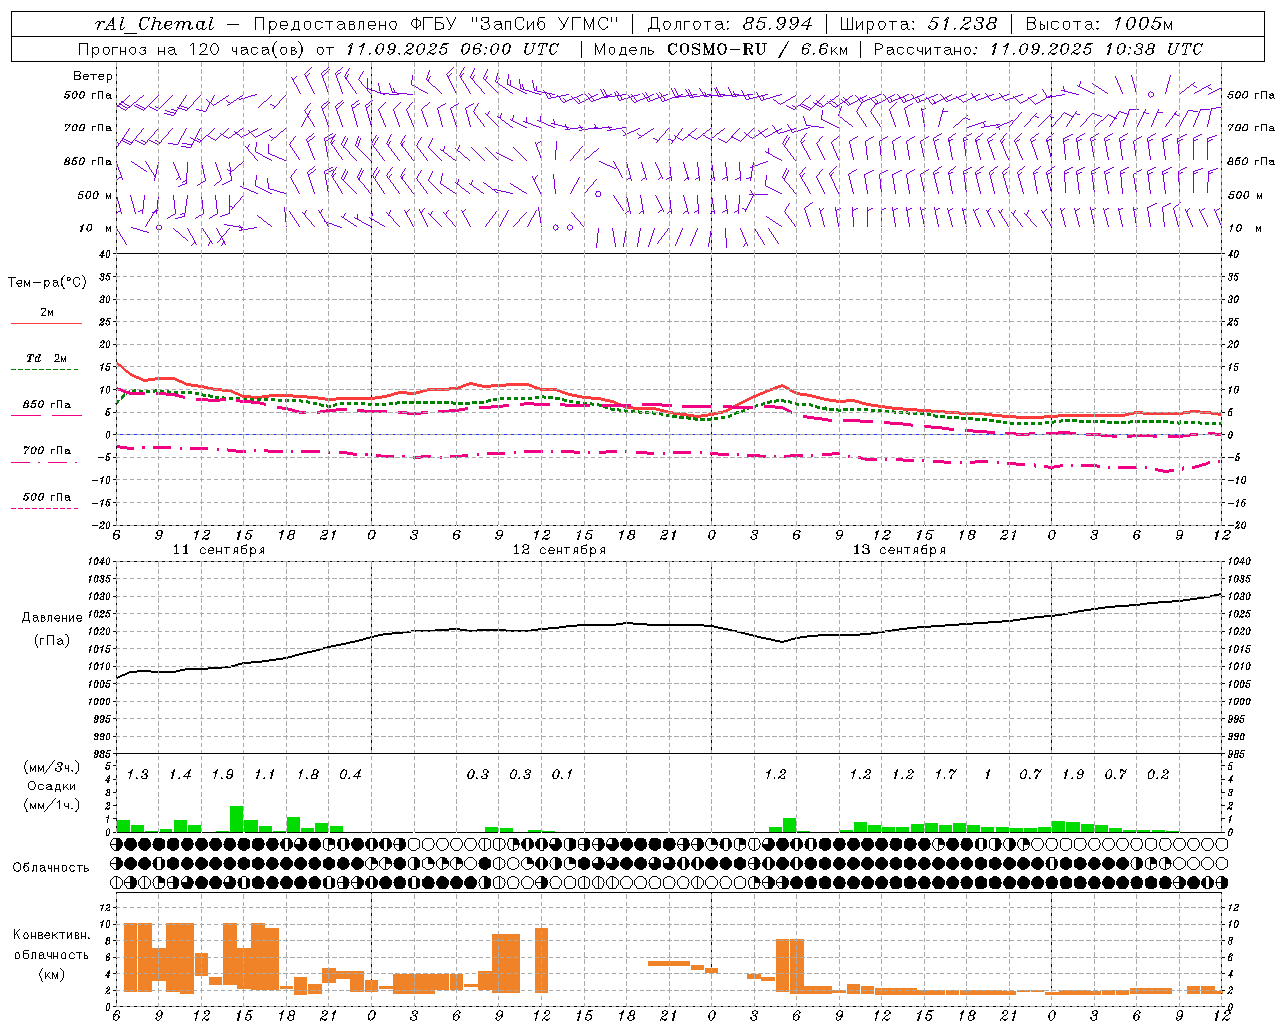Click the Облачность cloudiness label

[x=51, y=867]
